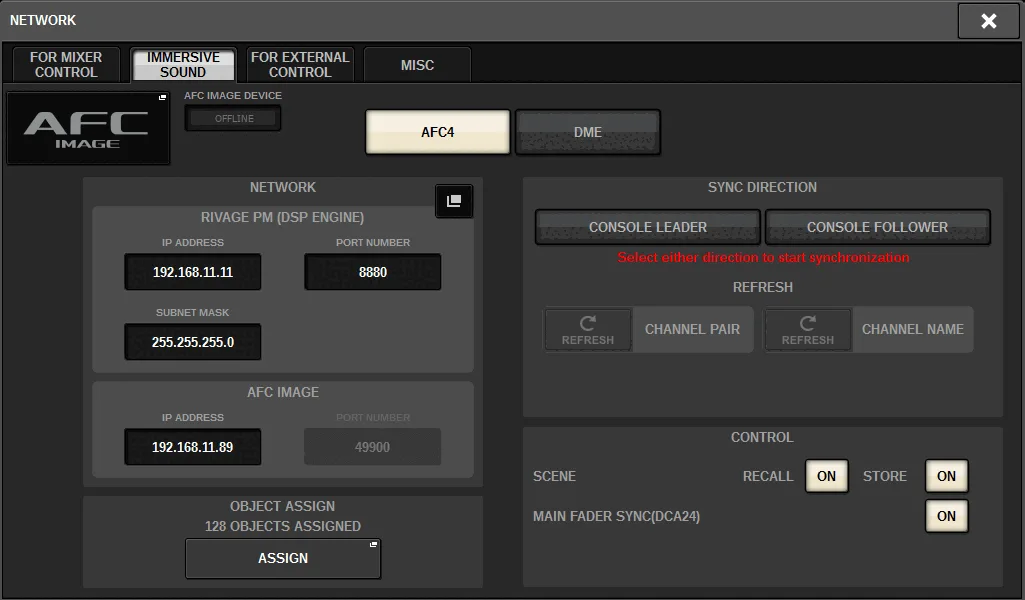Select the IMMERSIVE SOUND tab
The image size is (1025, 600).
pyautogui.click(x=183, y=65)
